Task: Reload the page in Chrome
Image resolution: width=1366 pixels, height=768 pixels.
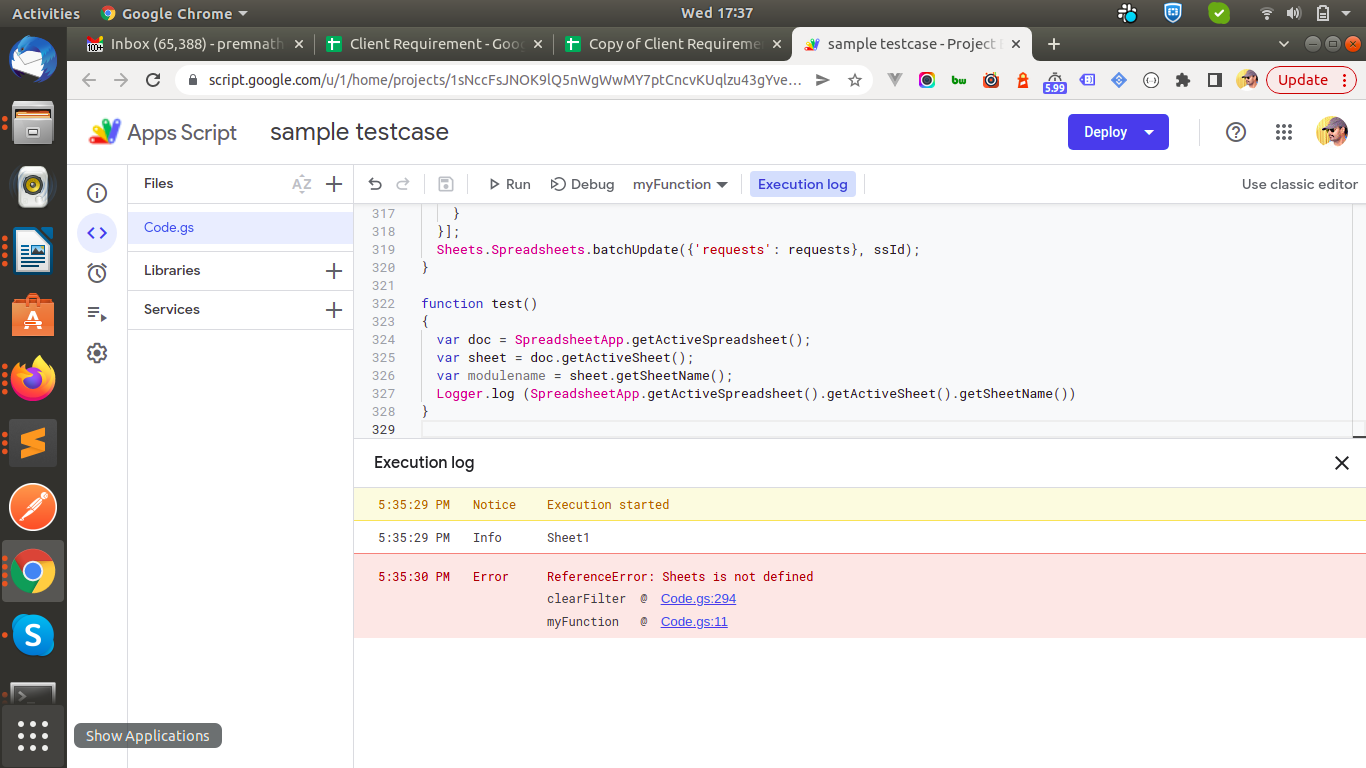Action: coord(153,80)
